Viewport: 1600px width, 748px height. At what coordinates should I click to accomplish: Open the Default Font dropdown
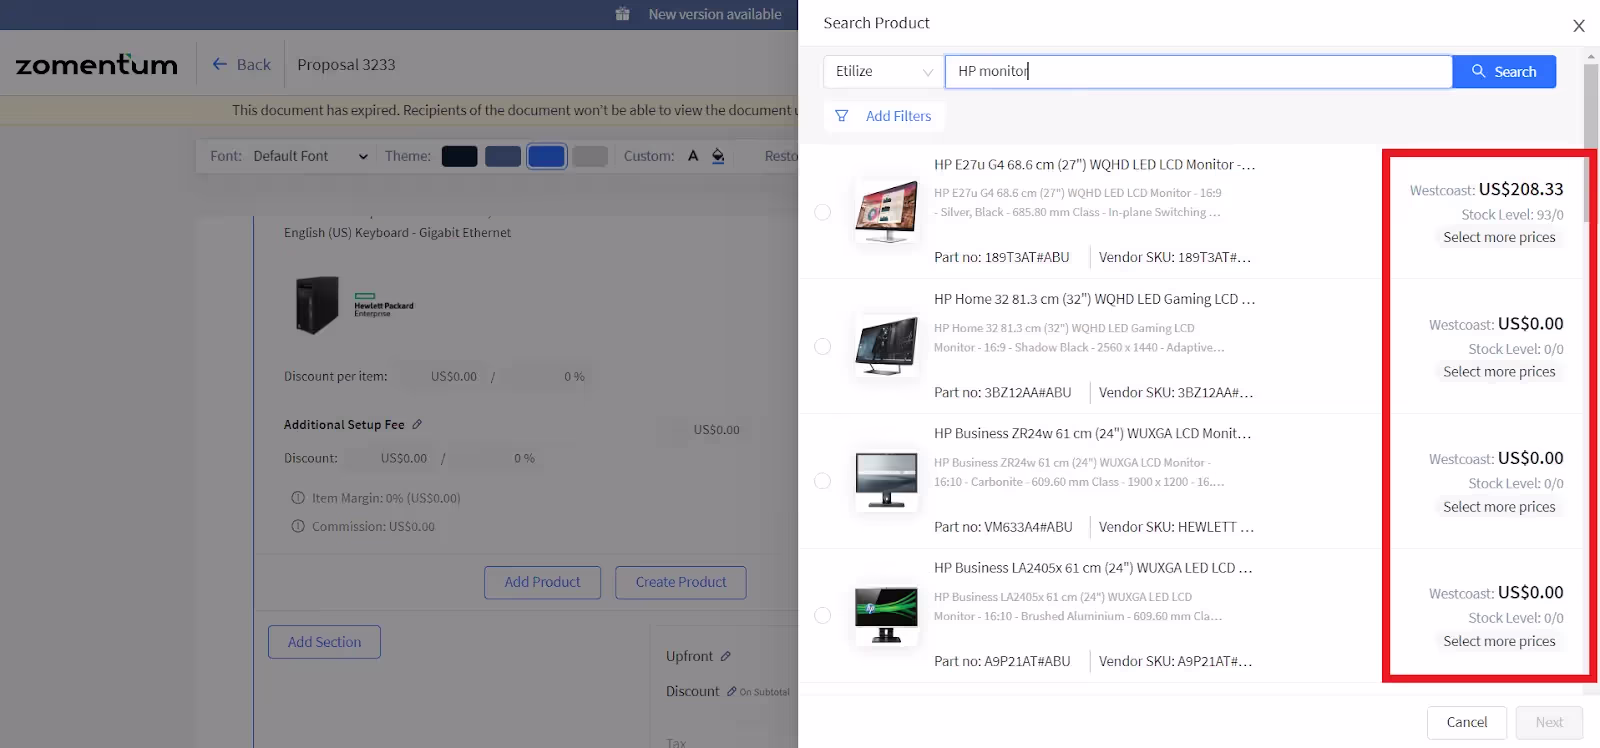tap(310, 156)
